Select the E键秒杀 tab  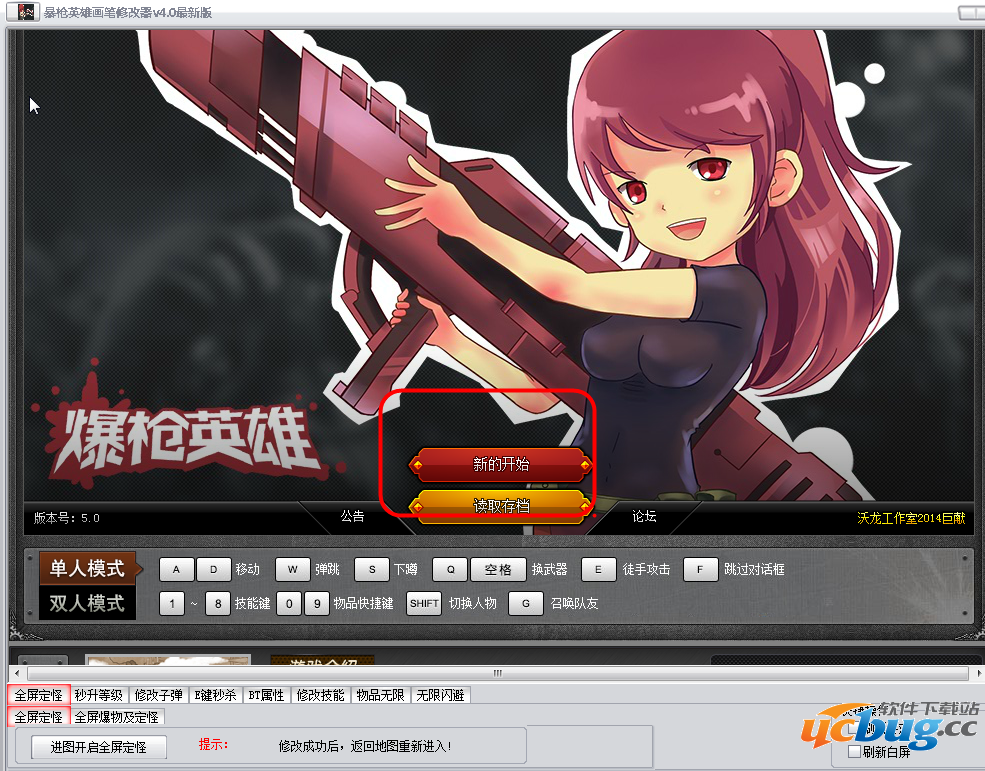216,695
